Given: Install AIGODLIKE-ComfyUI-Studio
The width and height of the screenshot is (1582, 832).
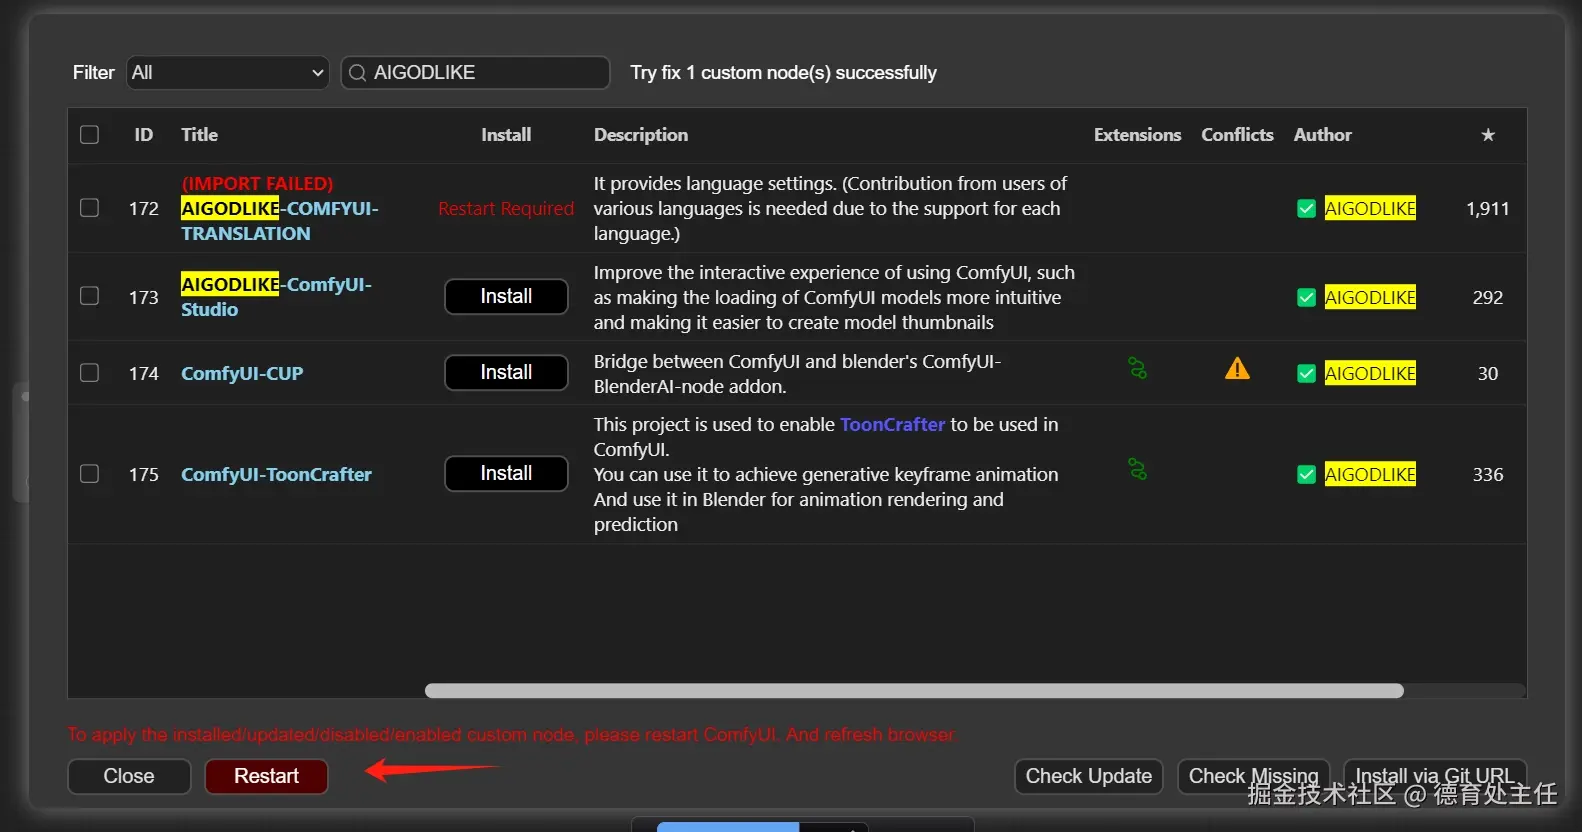Looking at the screenshot, I should pyautogui.click(x=506, y=297).
